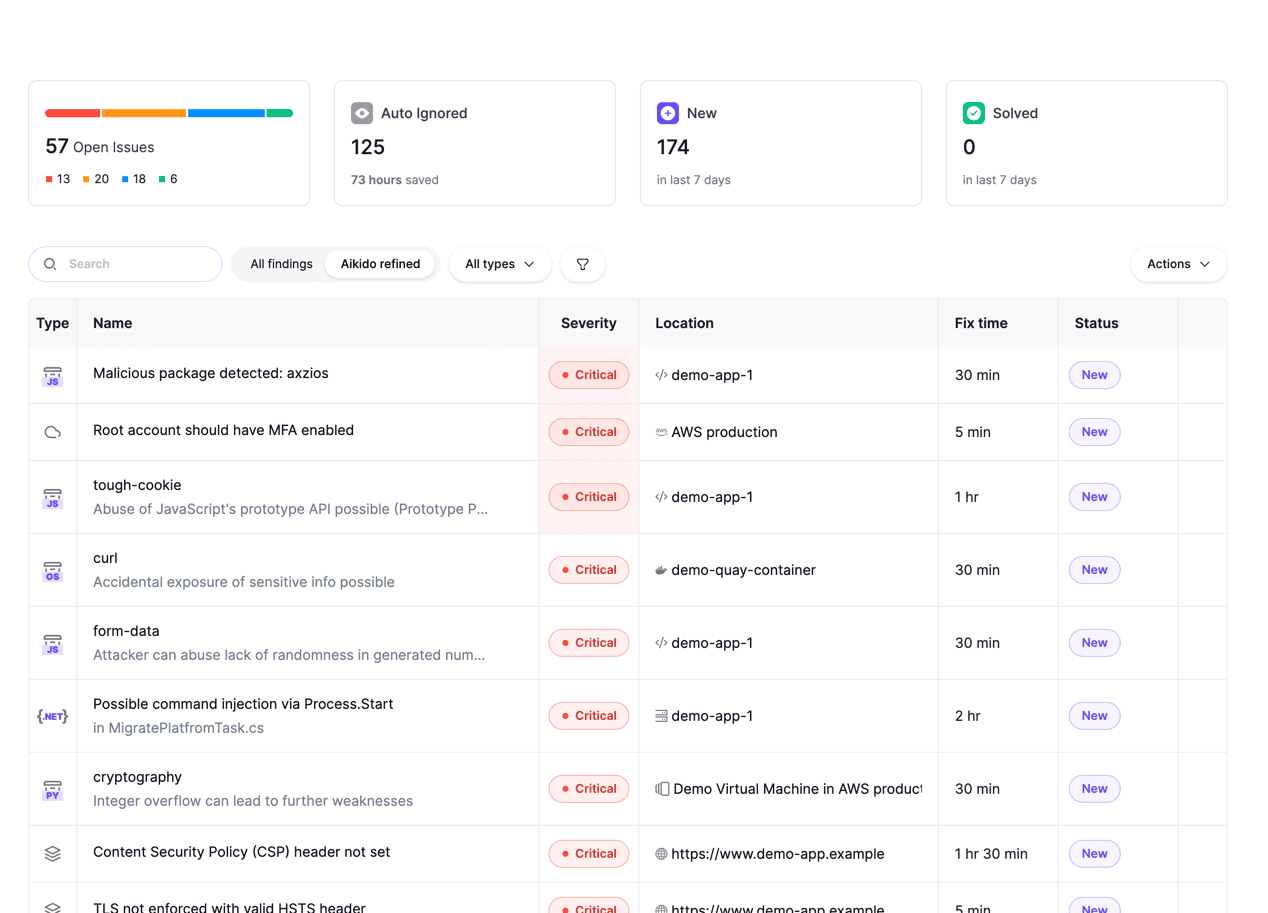Screen dimensions: 1268x913
Task: Click OS type icon for curl row
Action: pos(53,571)
